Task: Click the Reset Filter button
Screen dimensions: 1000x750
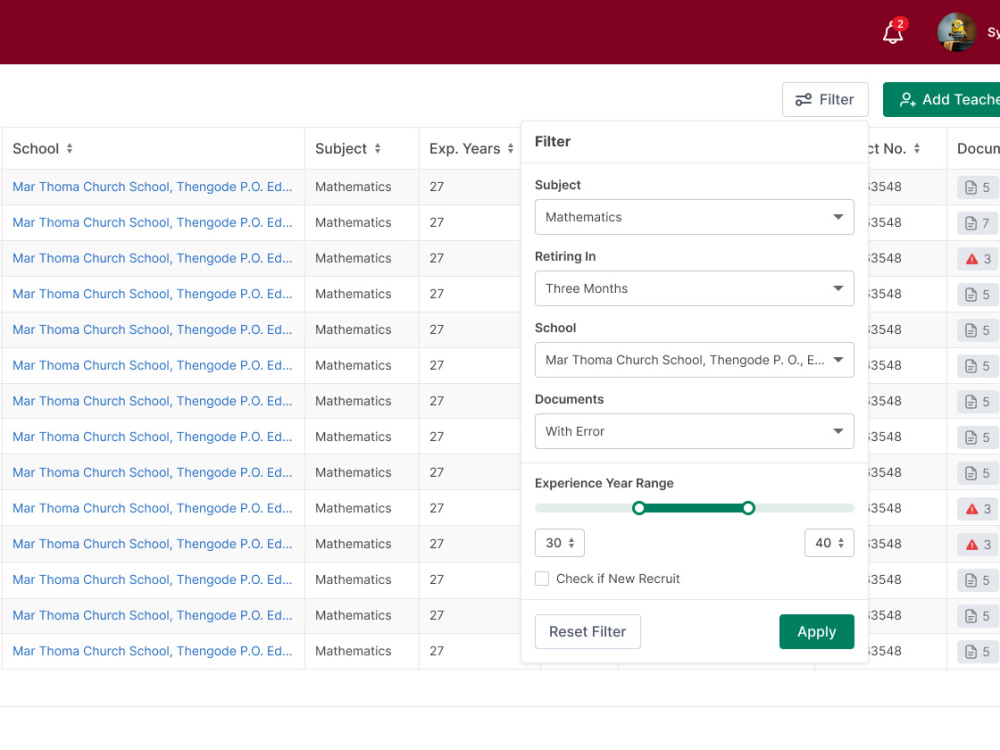Action: tap(587, 631)
